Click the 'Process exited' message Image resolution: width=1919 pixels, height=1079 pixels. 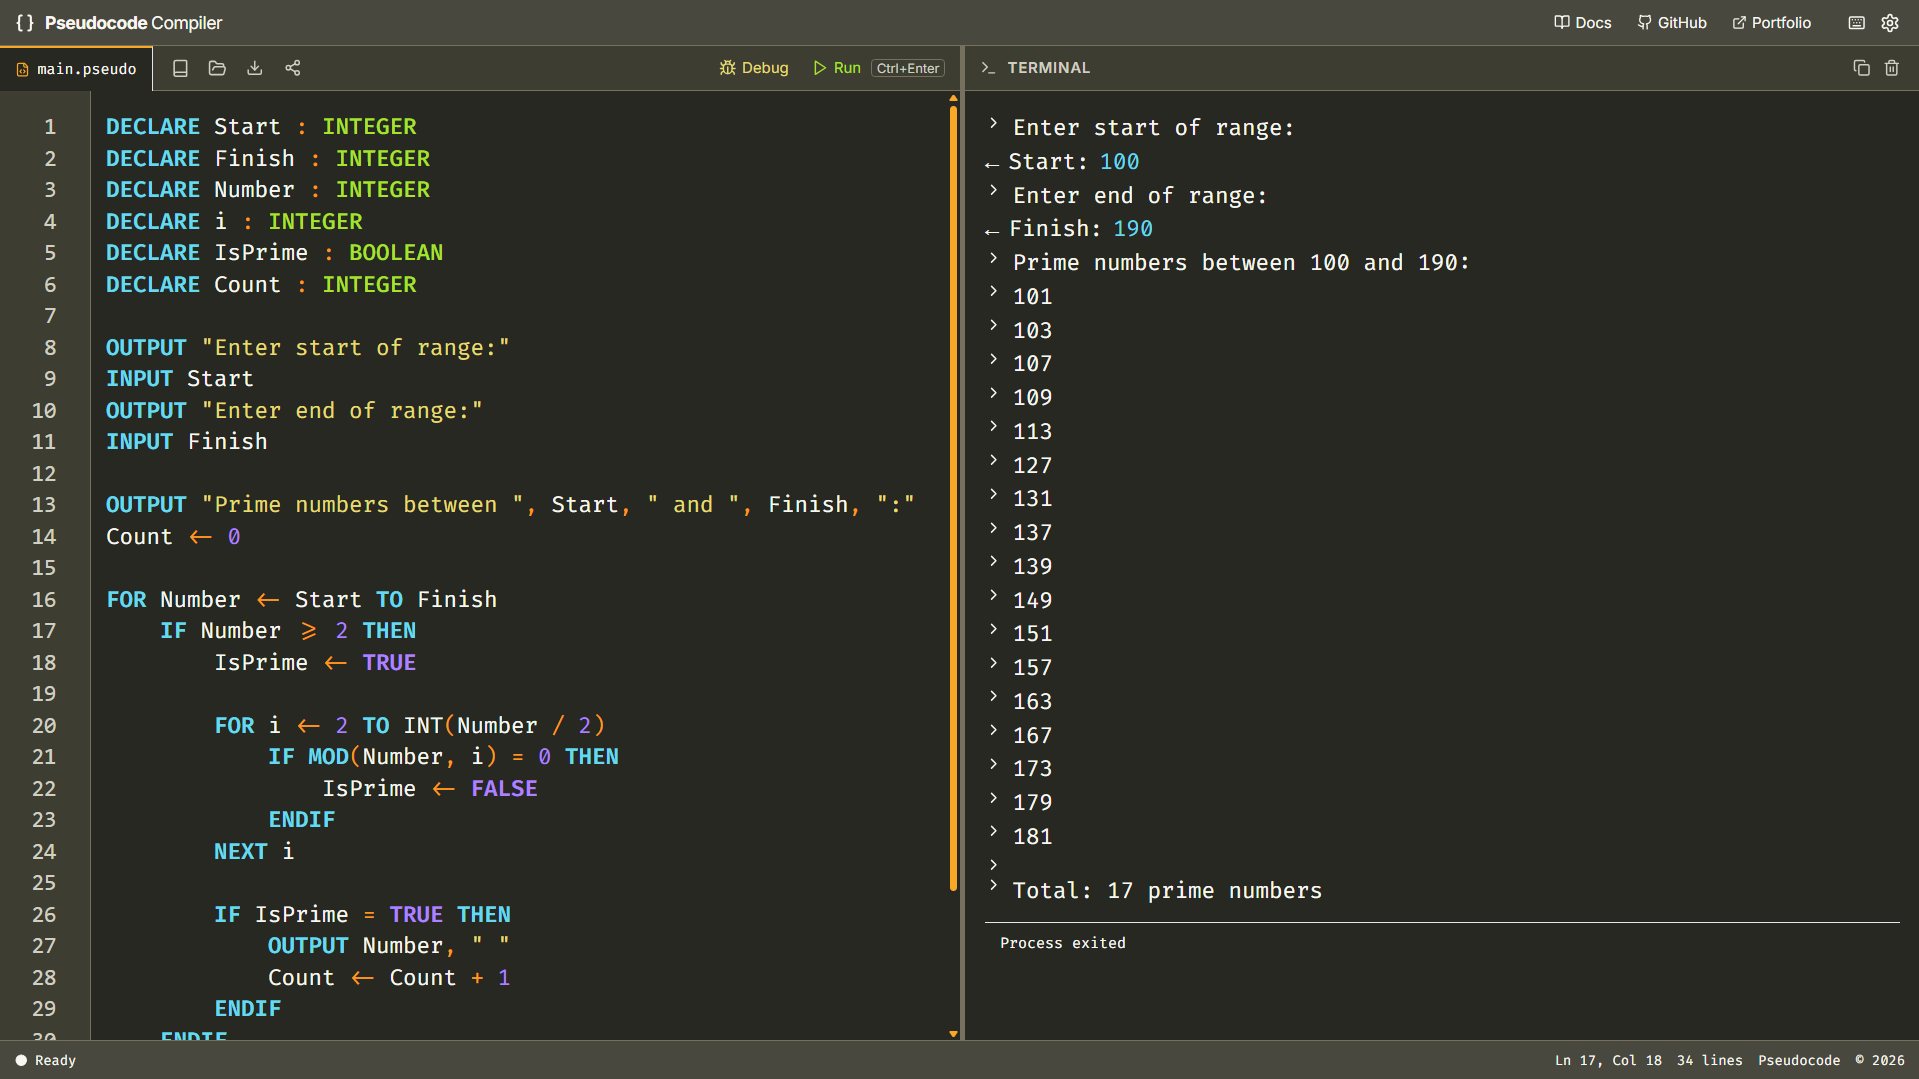(1062, 943)
